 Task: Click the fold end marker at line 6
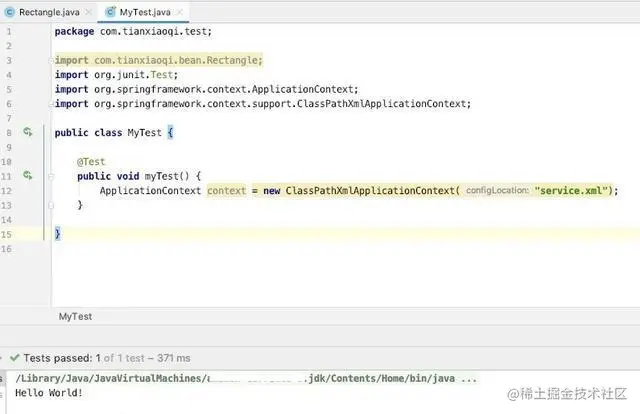click(x=51, y=104)
